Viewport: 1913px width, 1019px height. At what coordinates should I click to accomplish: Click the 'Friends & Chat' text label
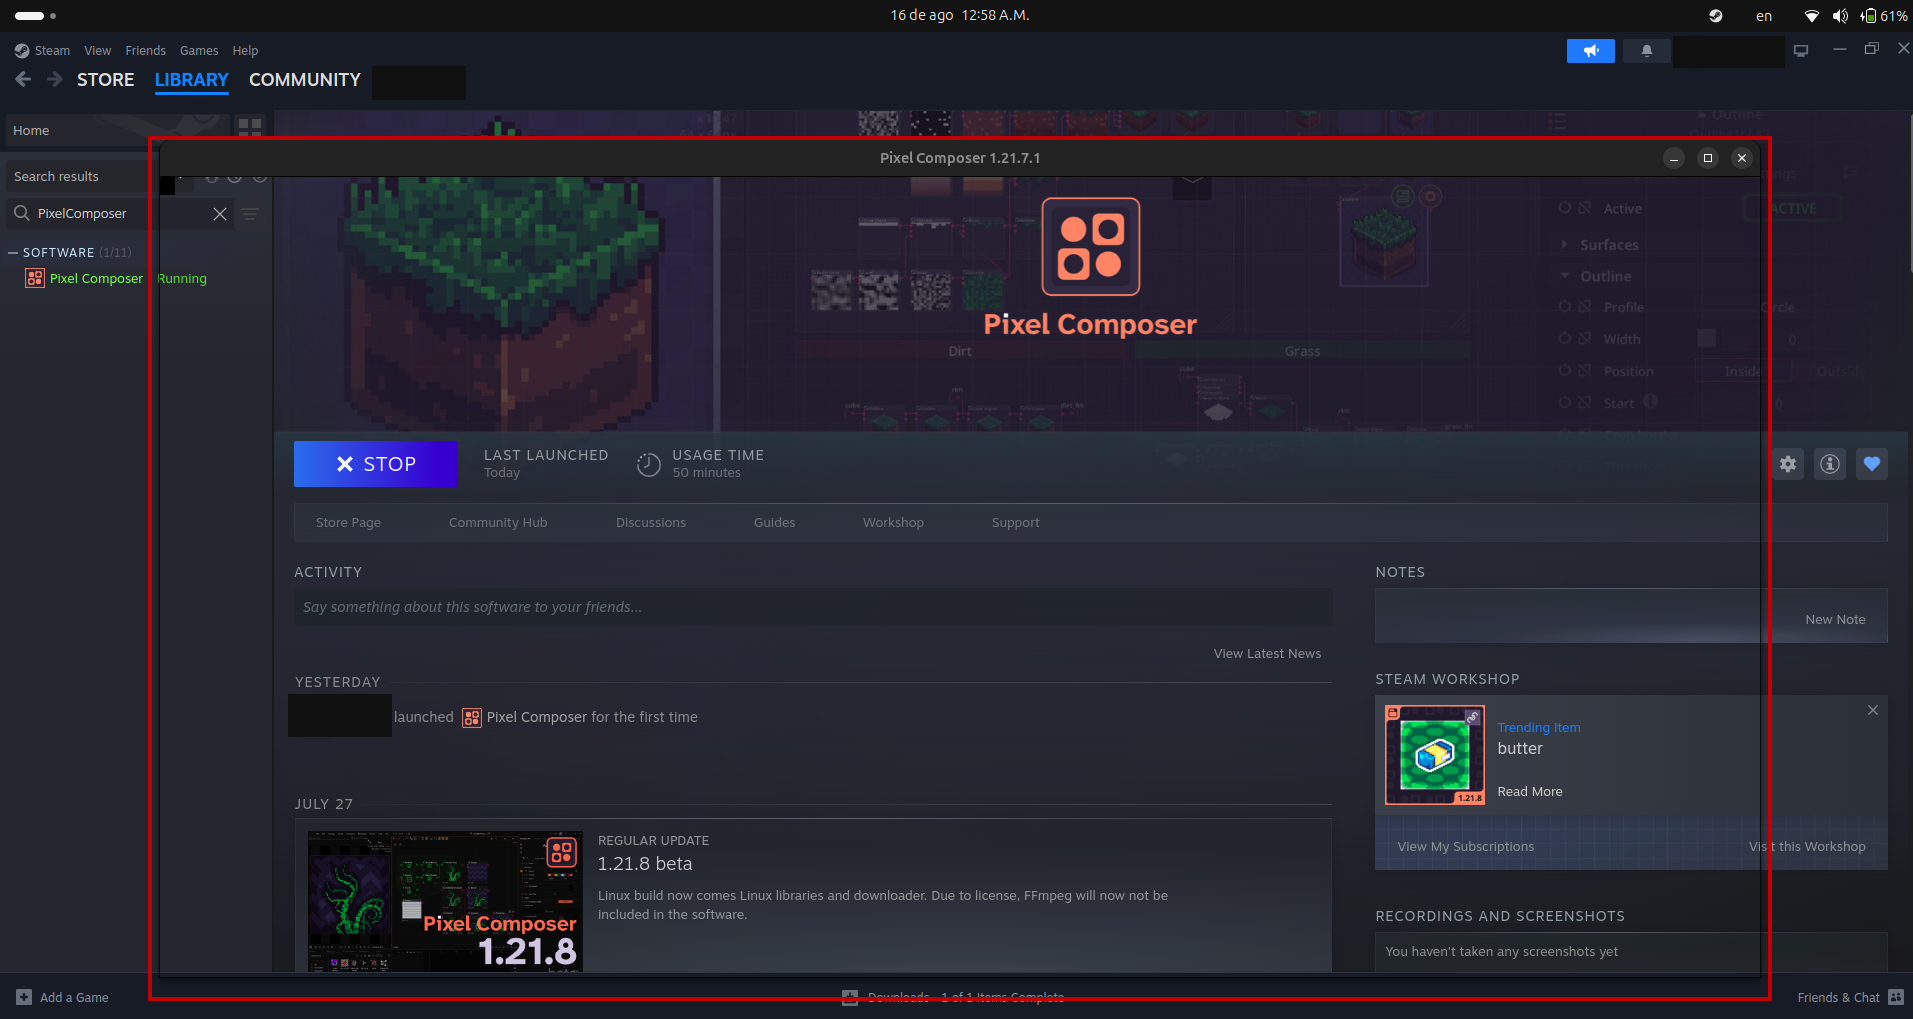tap(1838, 998)
